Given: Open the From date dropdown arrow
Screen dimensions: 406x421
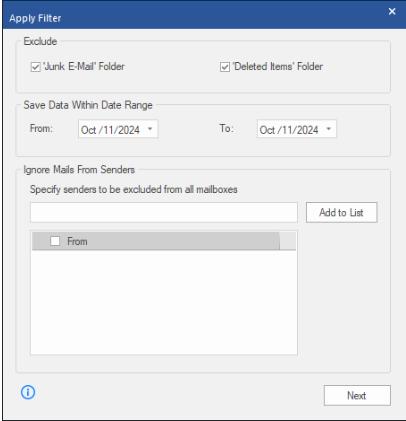Looking at the screenshot, I should click(x=150, y=129).
